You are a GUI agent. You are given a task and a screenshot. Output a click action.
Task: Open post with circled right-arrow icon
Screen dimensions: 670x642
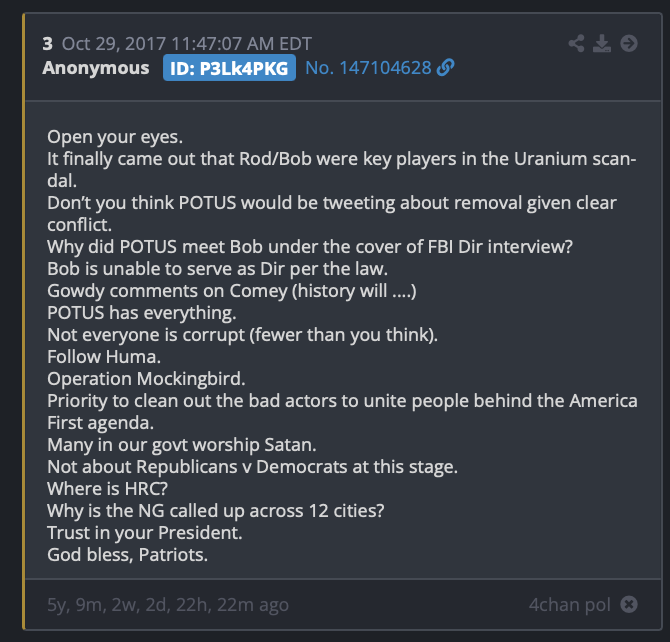tap(629, 43)
